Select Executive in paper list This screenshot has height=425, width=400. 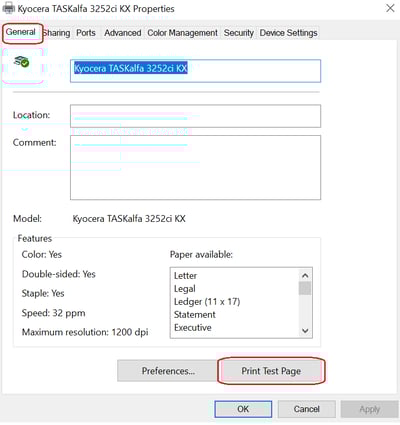pyautogui.click(x=193, y=327)
